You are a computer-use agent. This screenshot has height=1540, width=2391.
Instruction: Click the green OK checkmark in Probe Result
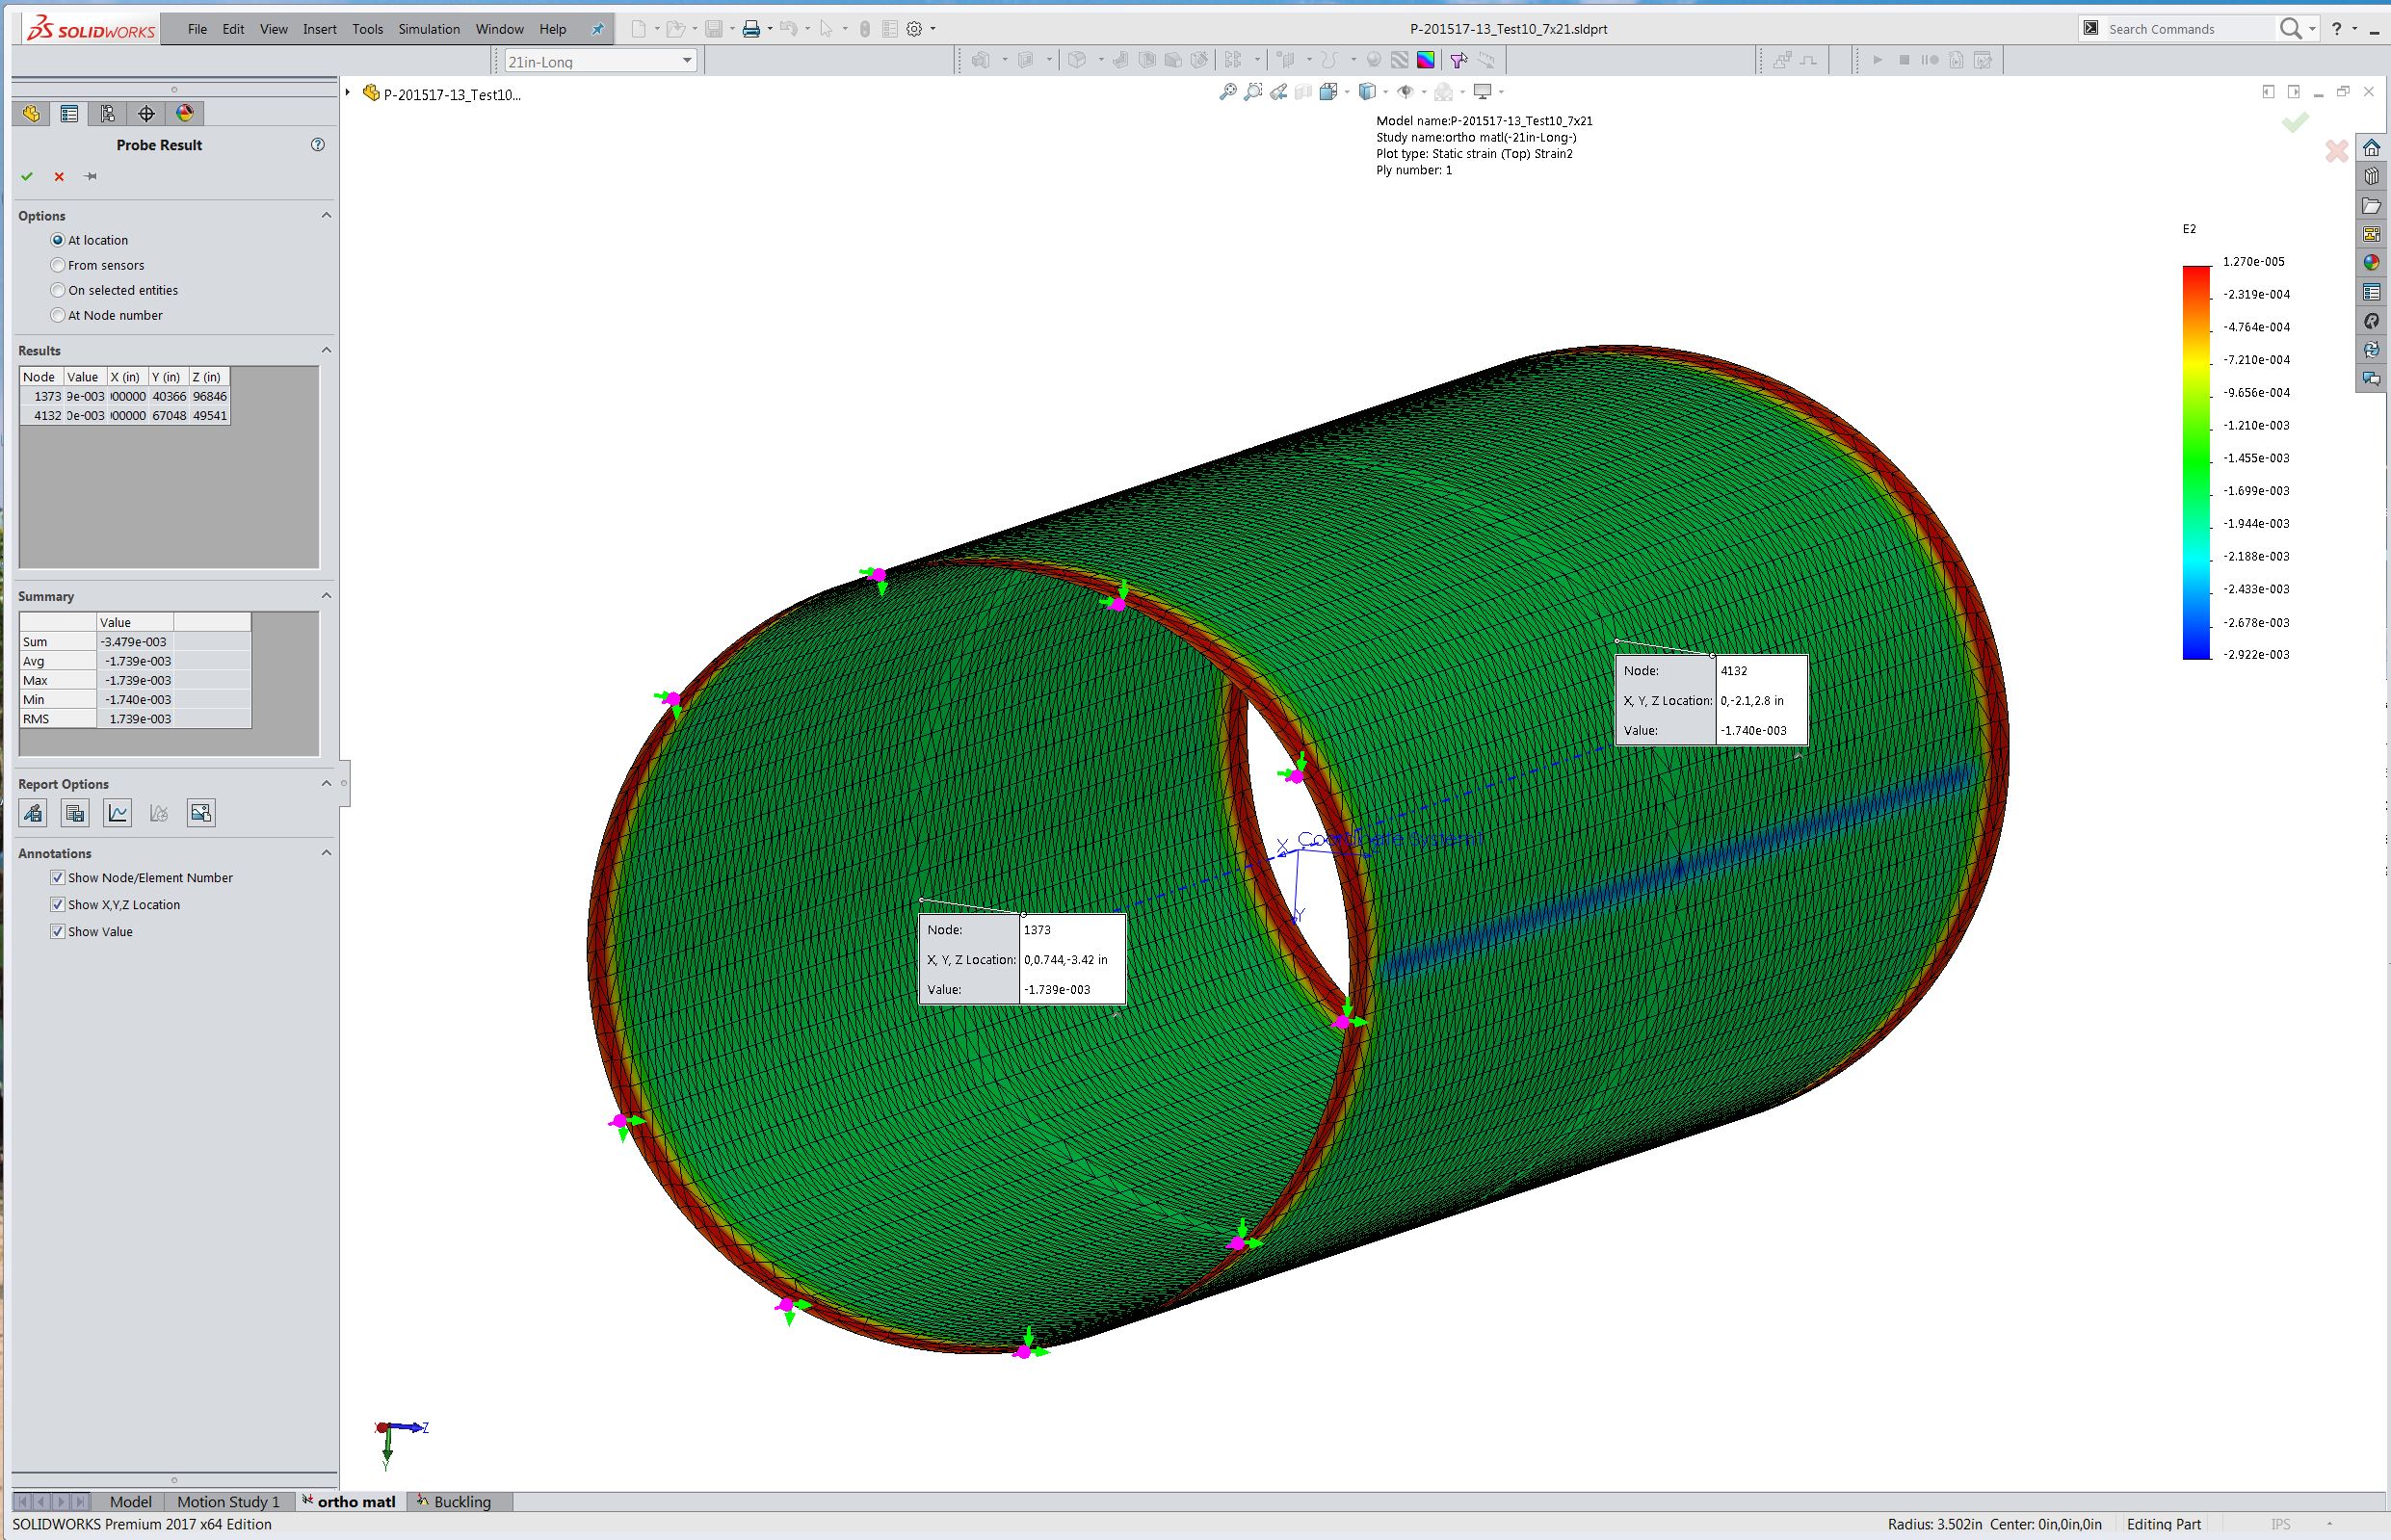[27, 177]
